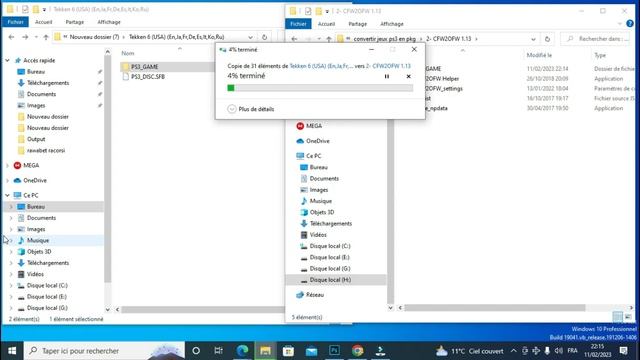Click the green copy progress bar
Viewport: 640px width, 360px height.
[320, 88]
